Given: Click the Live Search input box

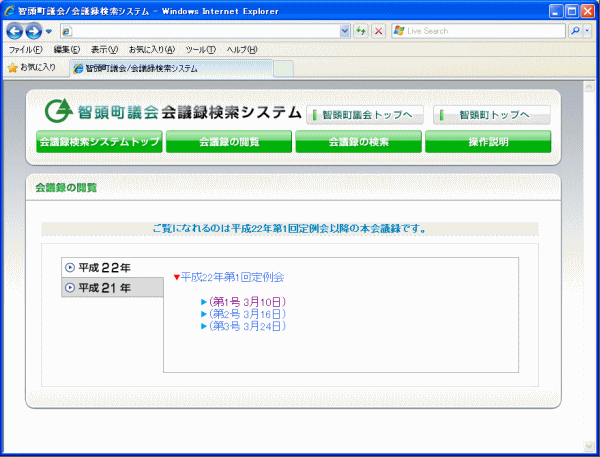Looking at the screenshot, I should (478, 31).
